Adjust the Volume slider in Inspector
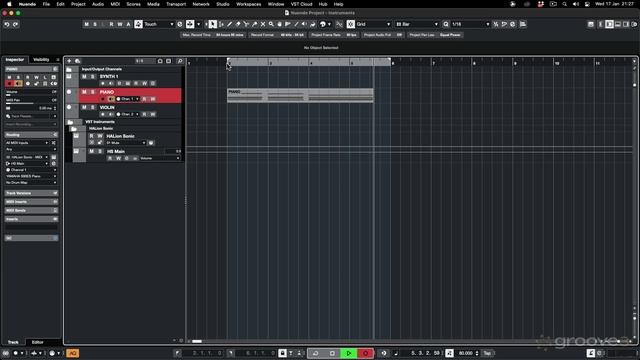The image size is (640, 360). click(31, 95)
